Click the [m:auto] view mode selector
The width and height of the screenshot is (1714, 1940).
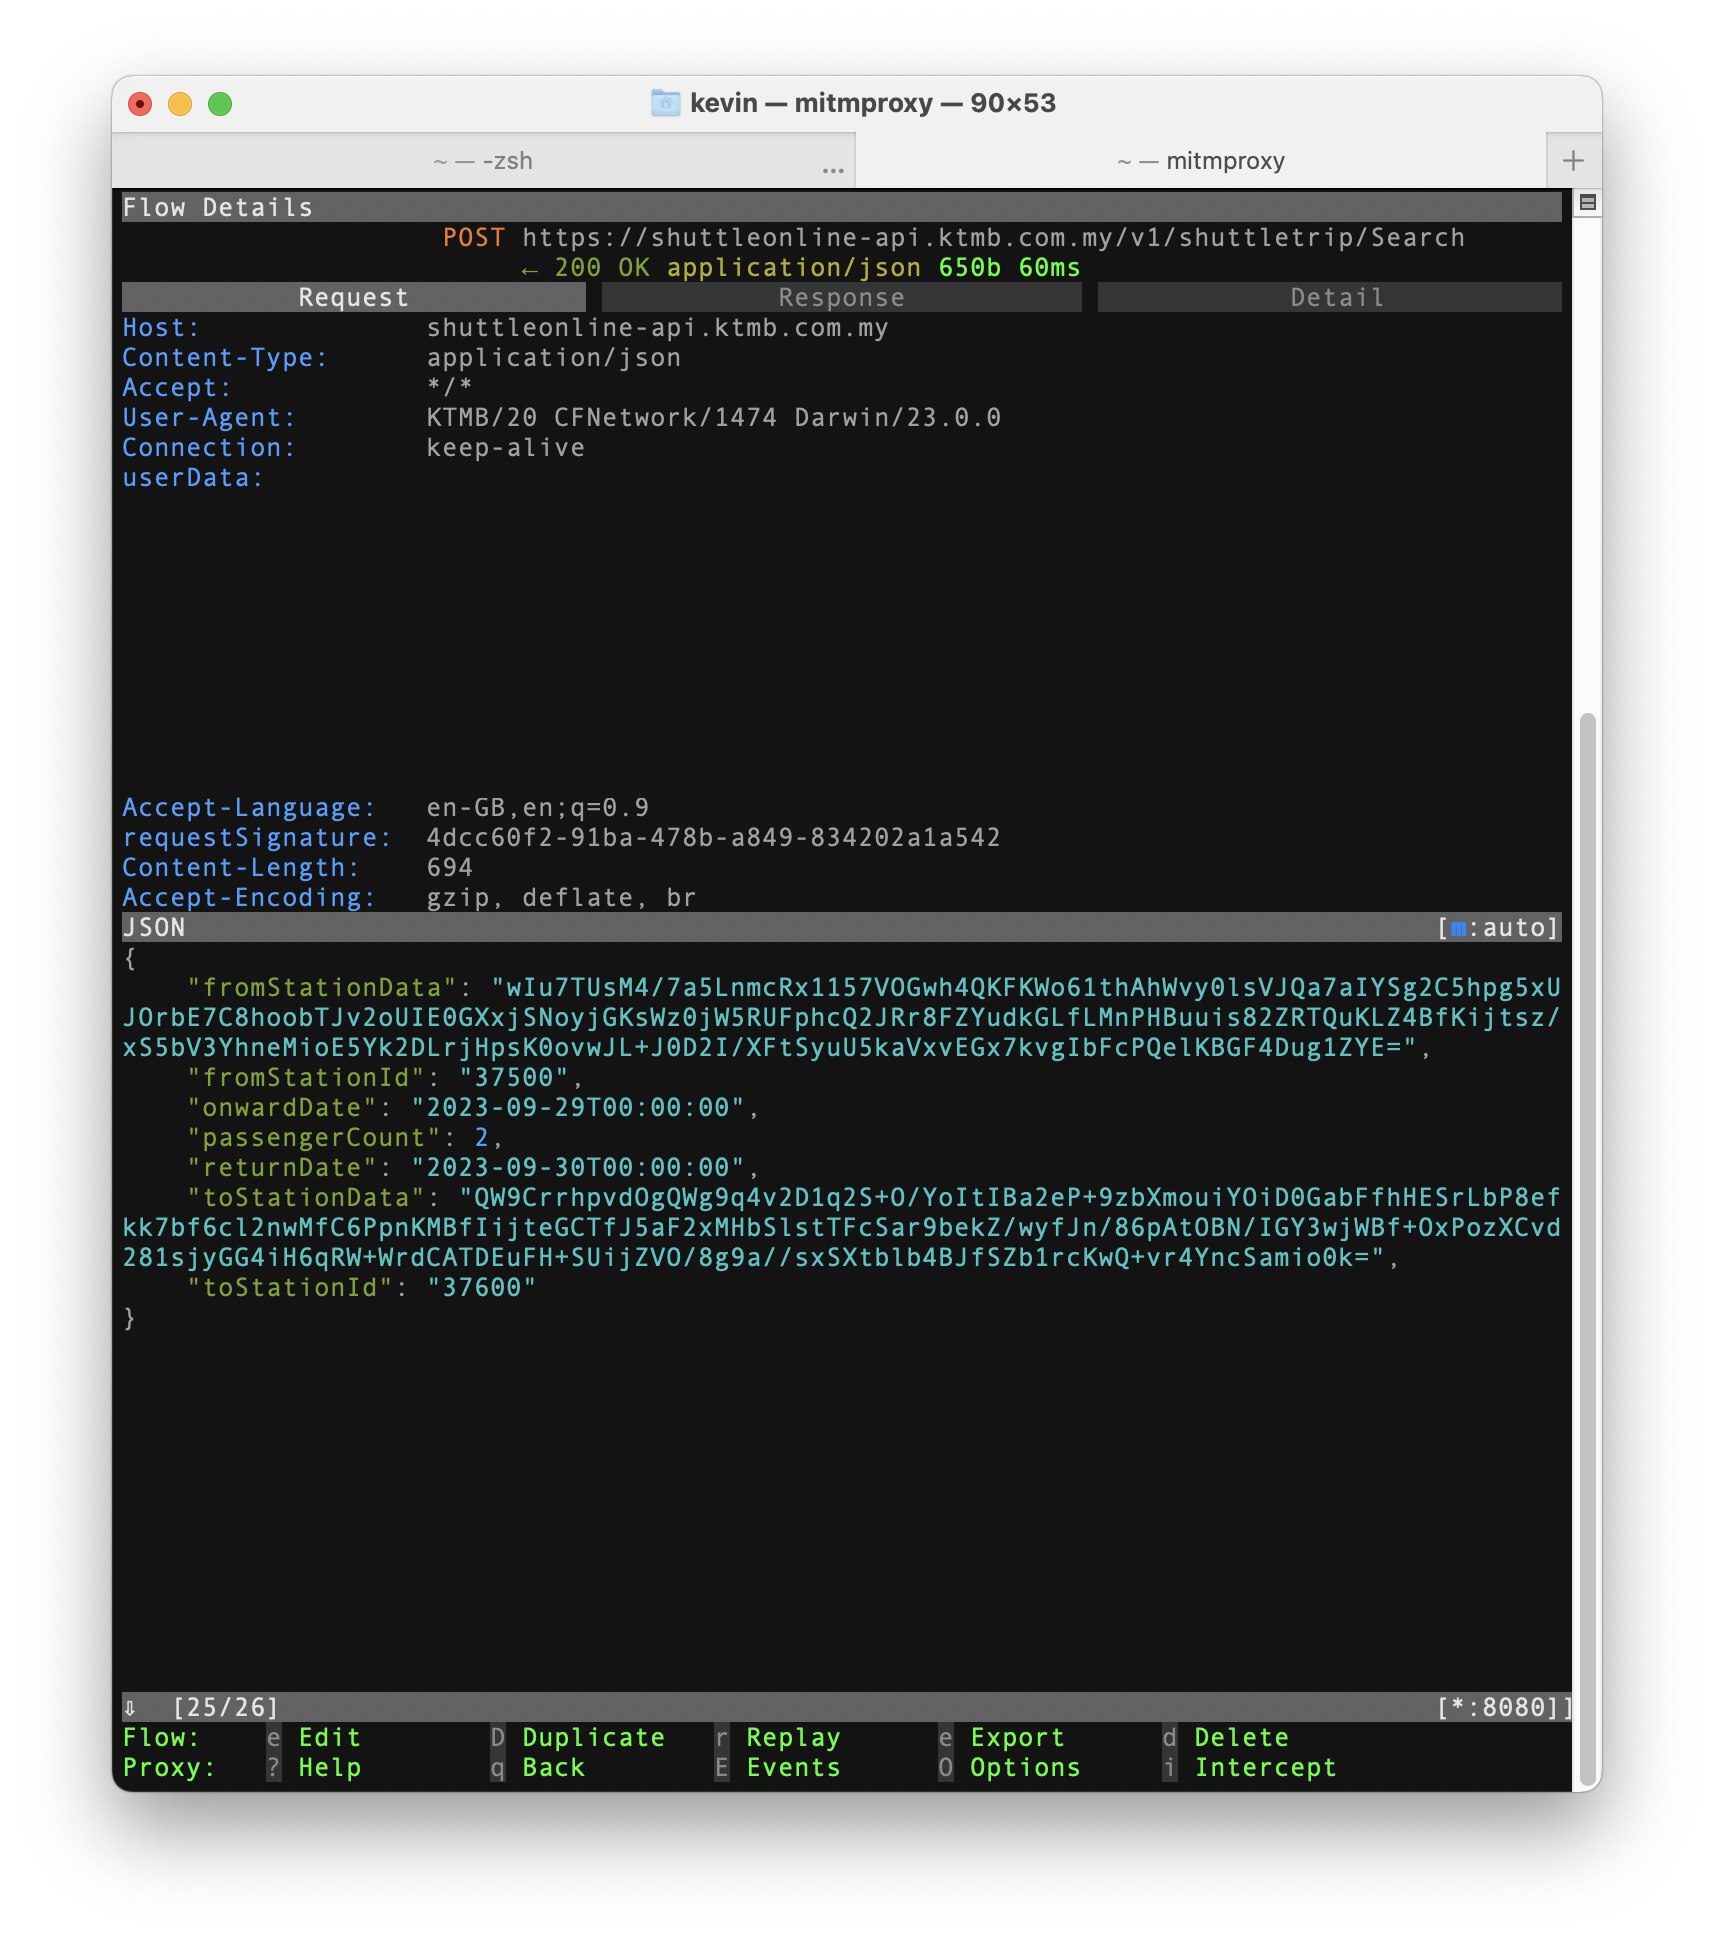tap(1497, 928)
